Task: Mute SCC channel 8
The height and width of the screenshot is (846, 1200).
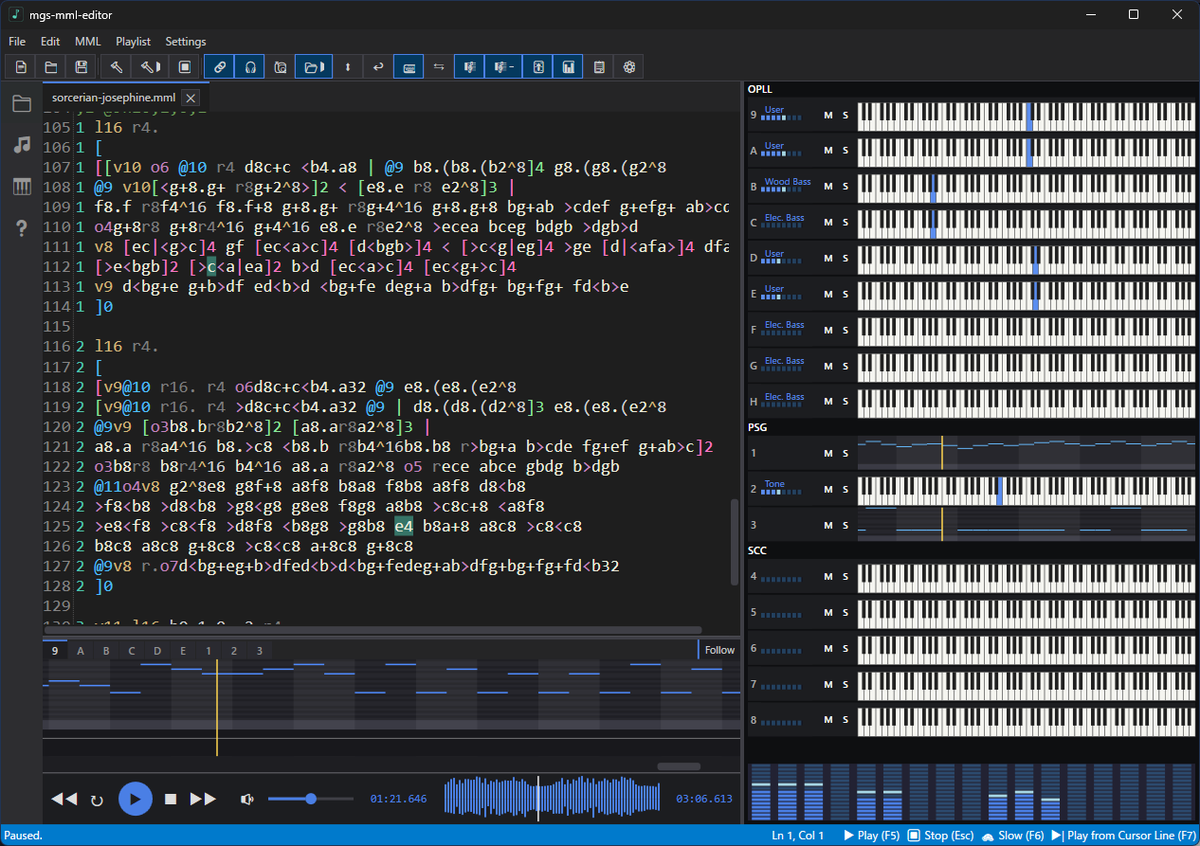Action: [x=828, y=720]
